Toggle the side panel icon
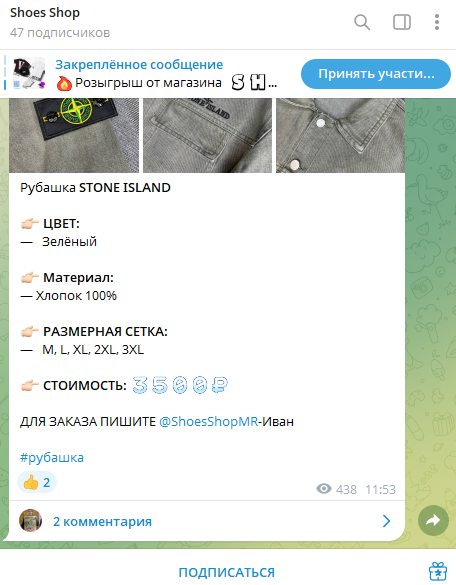 coord(402,22)
